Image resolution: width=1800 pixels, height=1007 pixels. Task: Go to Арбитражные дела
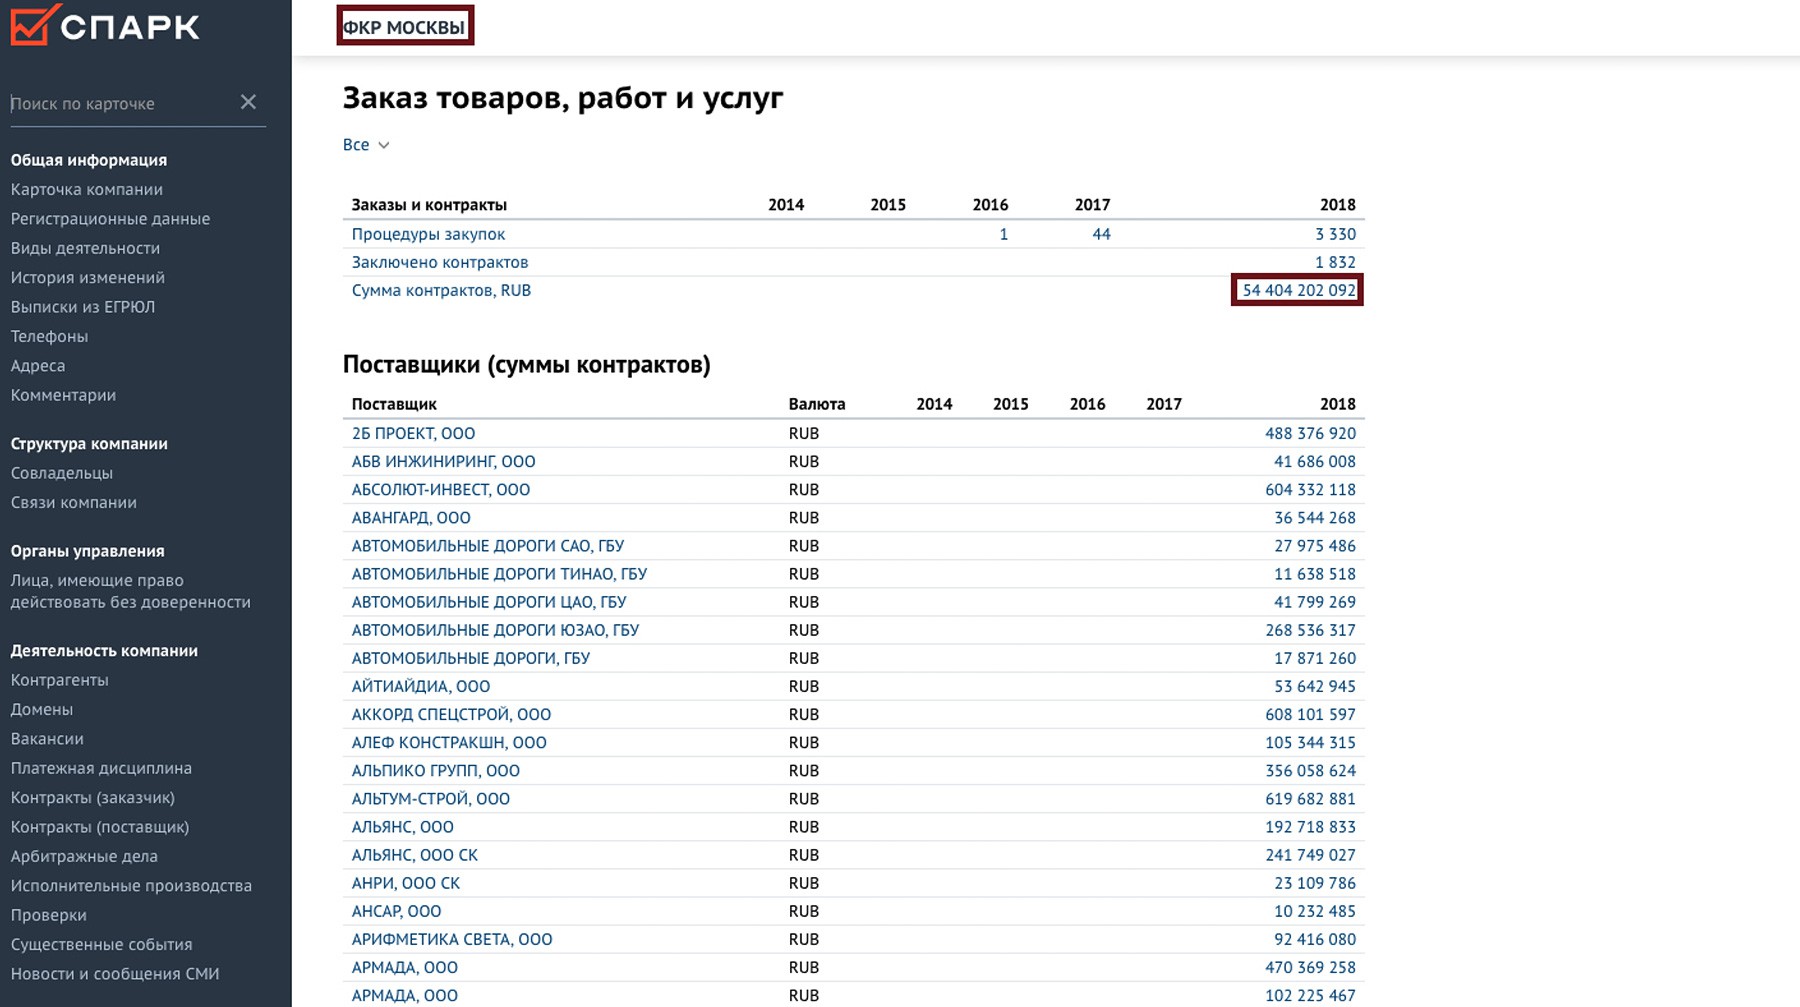(84, 856)
